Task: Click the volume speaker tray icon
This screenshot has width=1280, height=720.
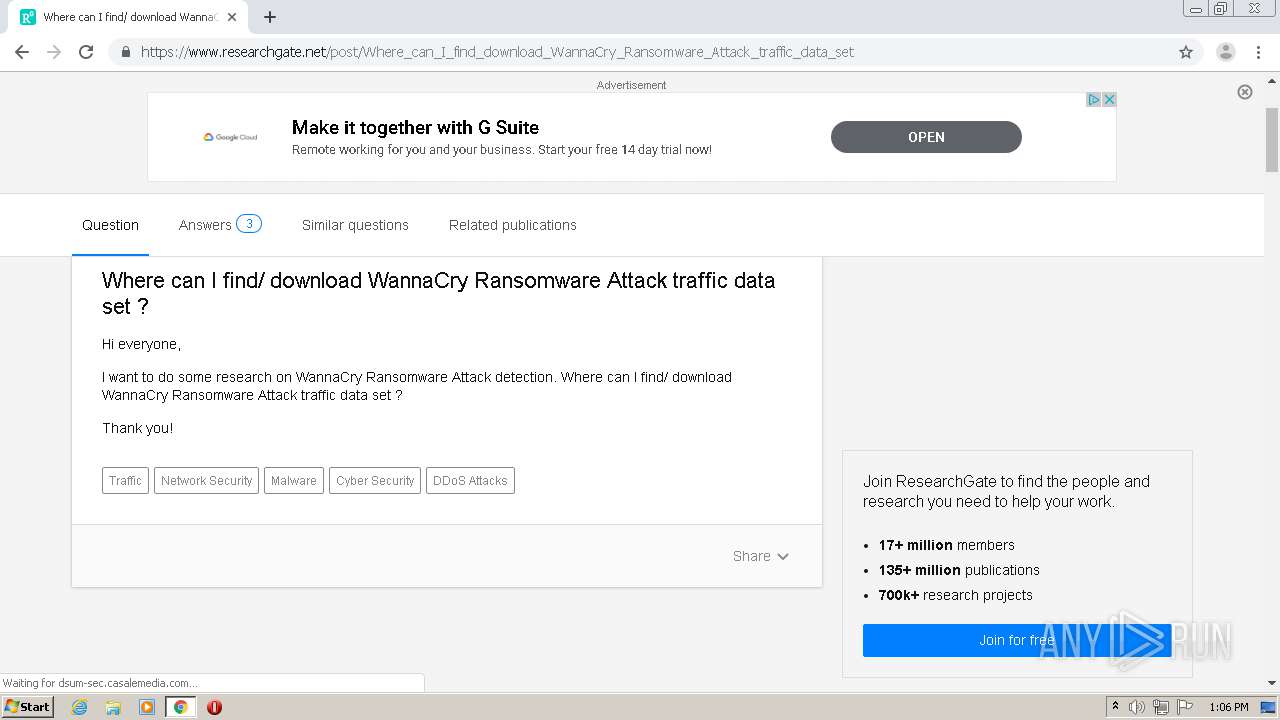Action: point(1137,707)
